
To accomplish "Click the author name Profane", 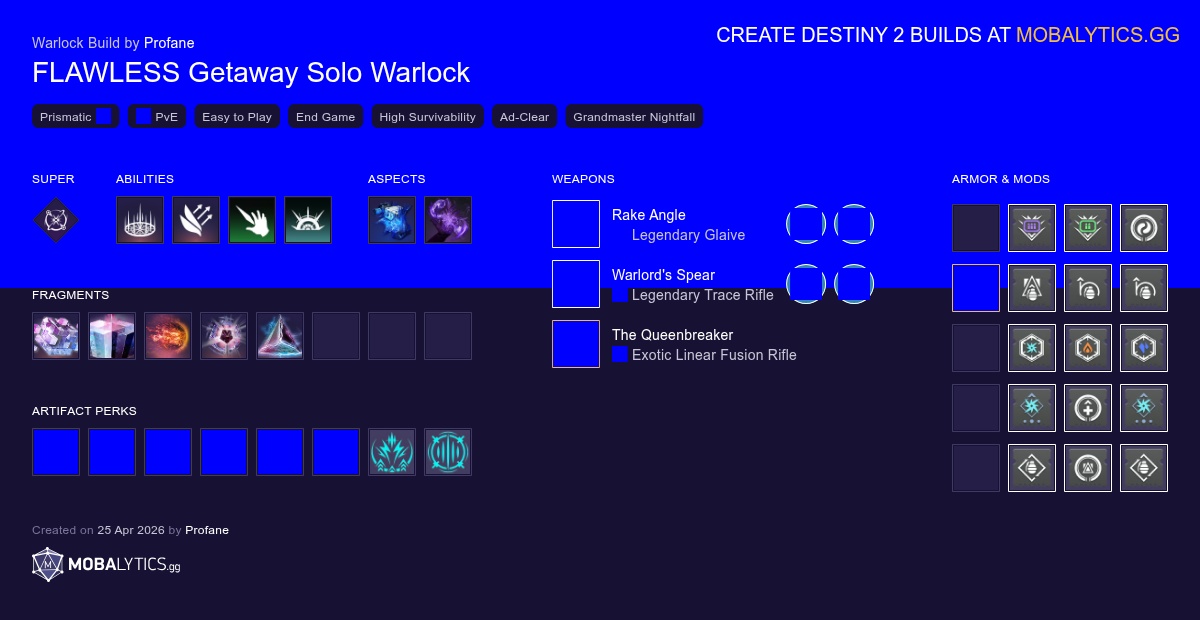I will click(169, 43).
